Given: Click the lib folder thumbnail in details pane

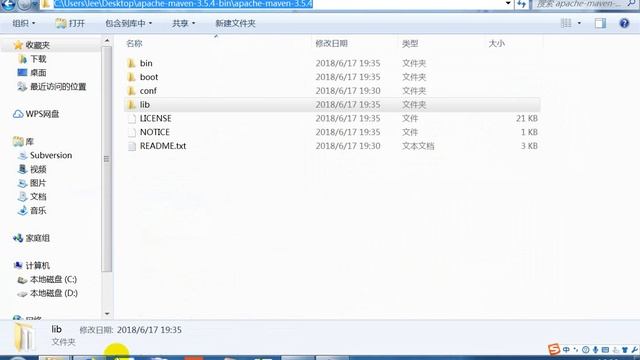Looking at the screenshot, I should tap(24, 337).
